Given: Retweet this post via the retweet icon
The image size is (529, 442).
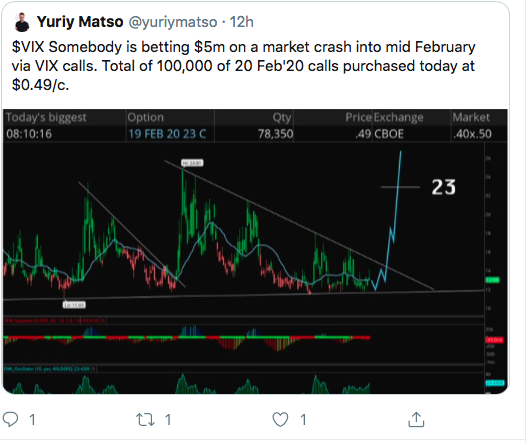Looking at the screenshot, I should (145, 420).
